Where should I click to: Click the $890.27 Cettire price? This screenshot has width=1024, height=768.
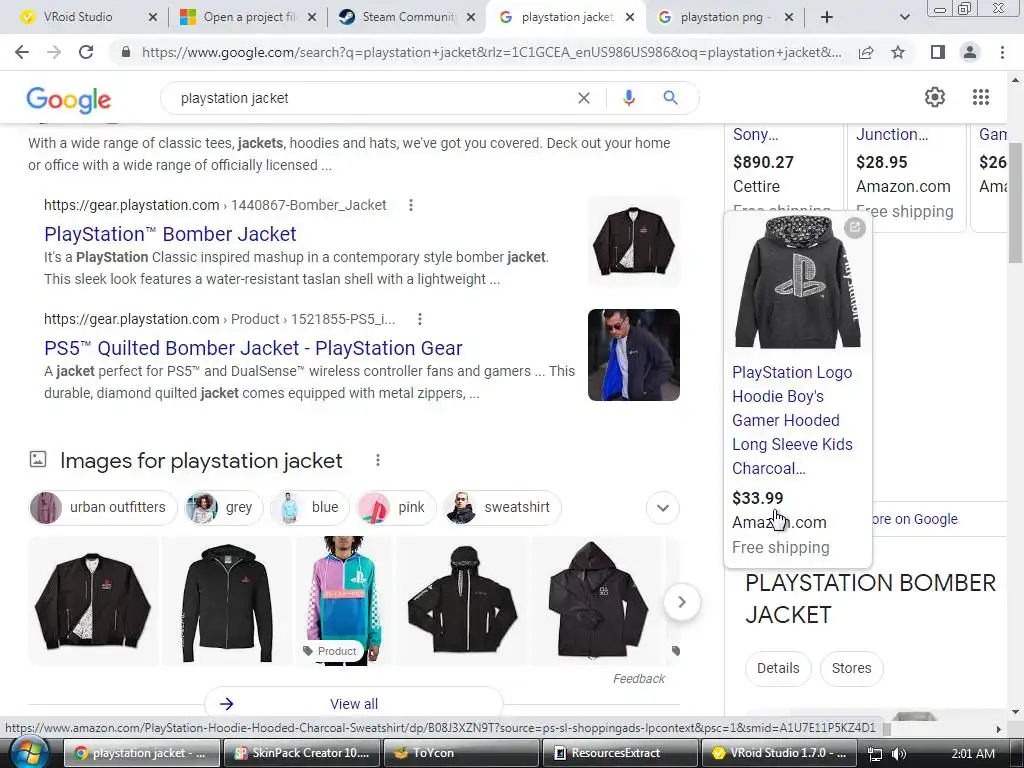pos(763,162)
